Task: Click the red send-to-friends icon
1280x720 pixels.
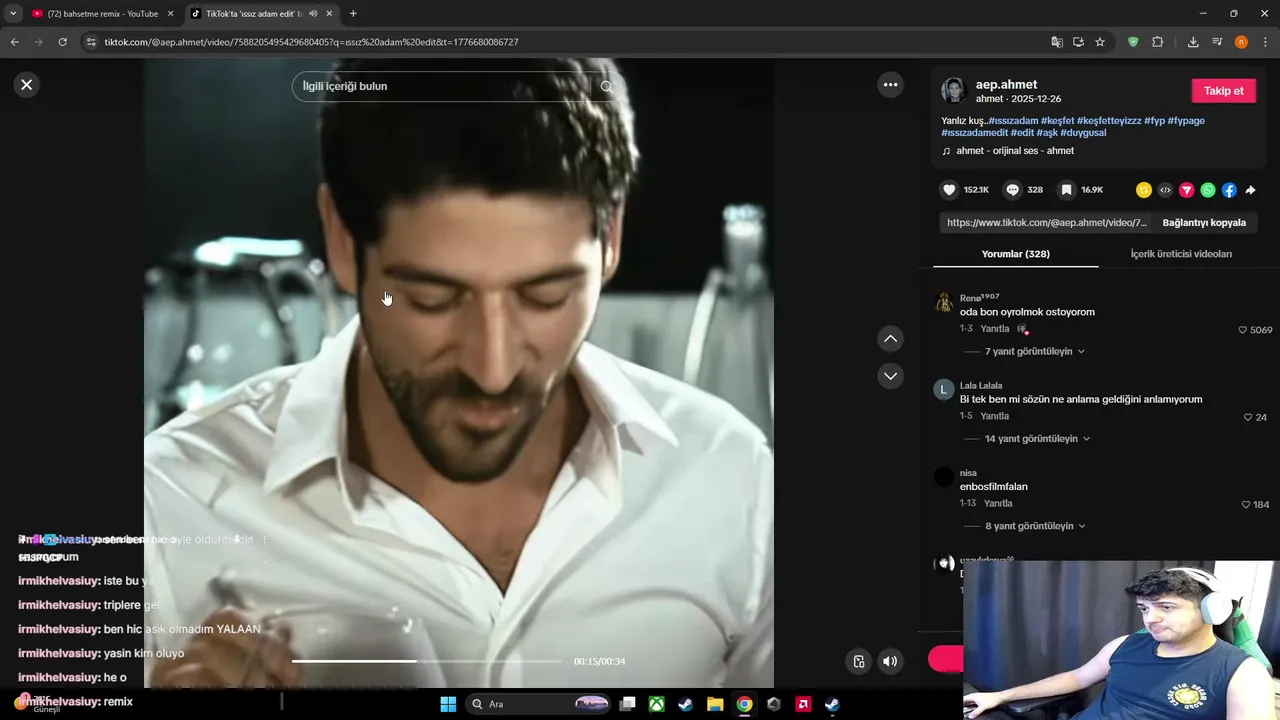Action: [x=1187, y=190]
